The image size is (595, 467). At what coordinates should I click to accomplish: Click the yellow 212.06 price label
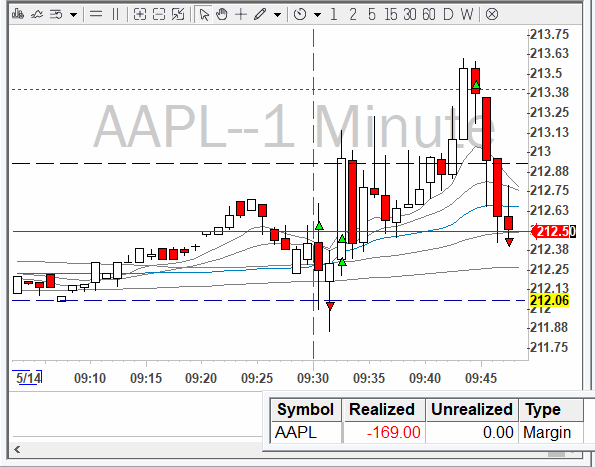point(549,300)
